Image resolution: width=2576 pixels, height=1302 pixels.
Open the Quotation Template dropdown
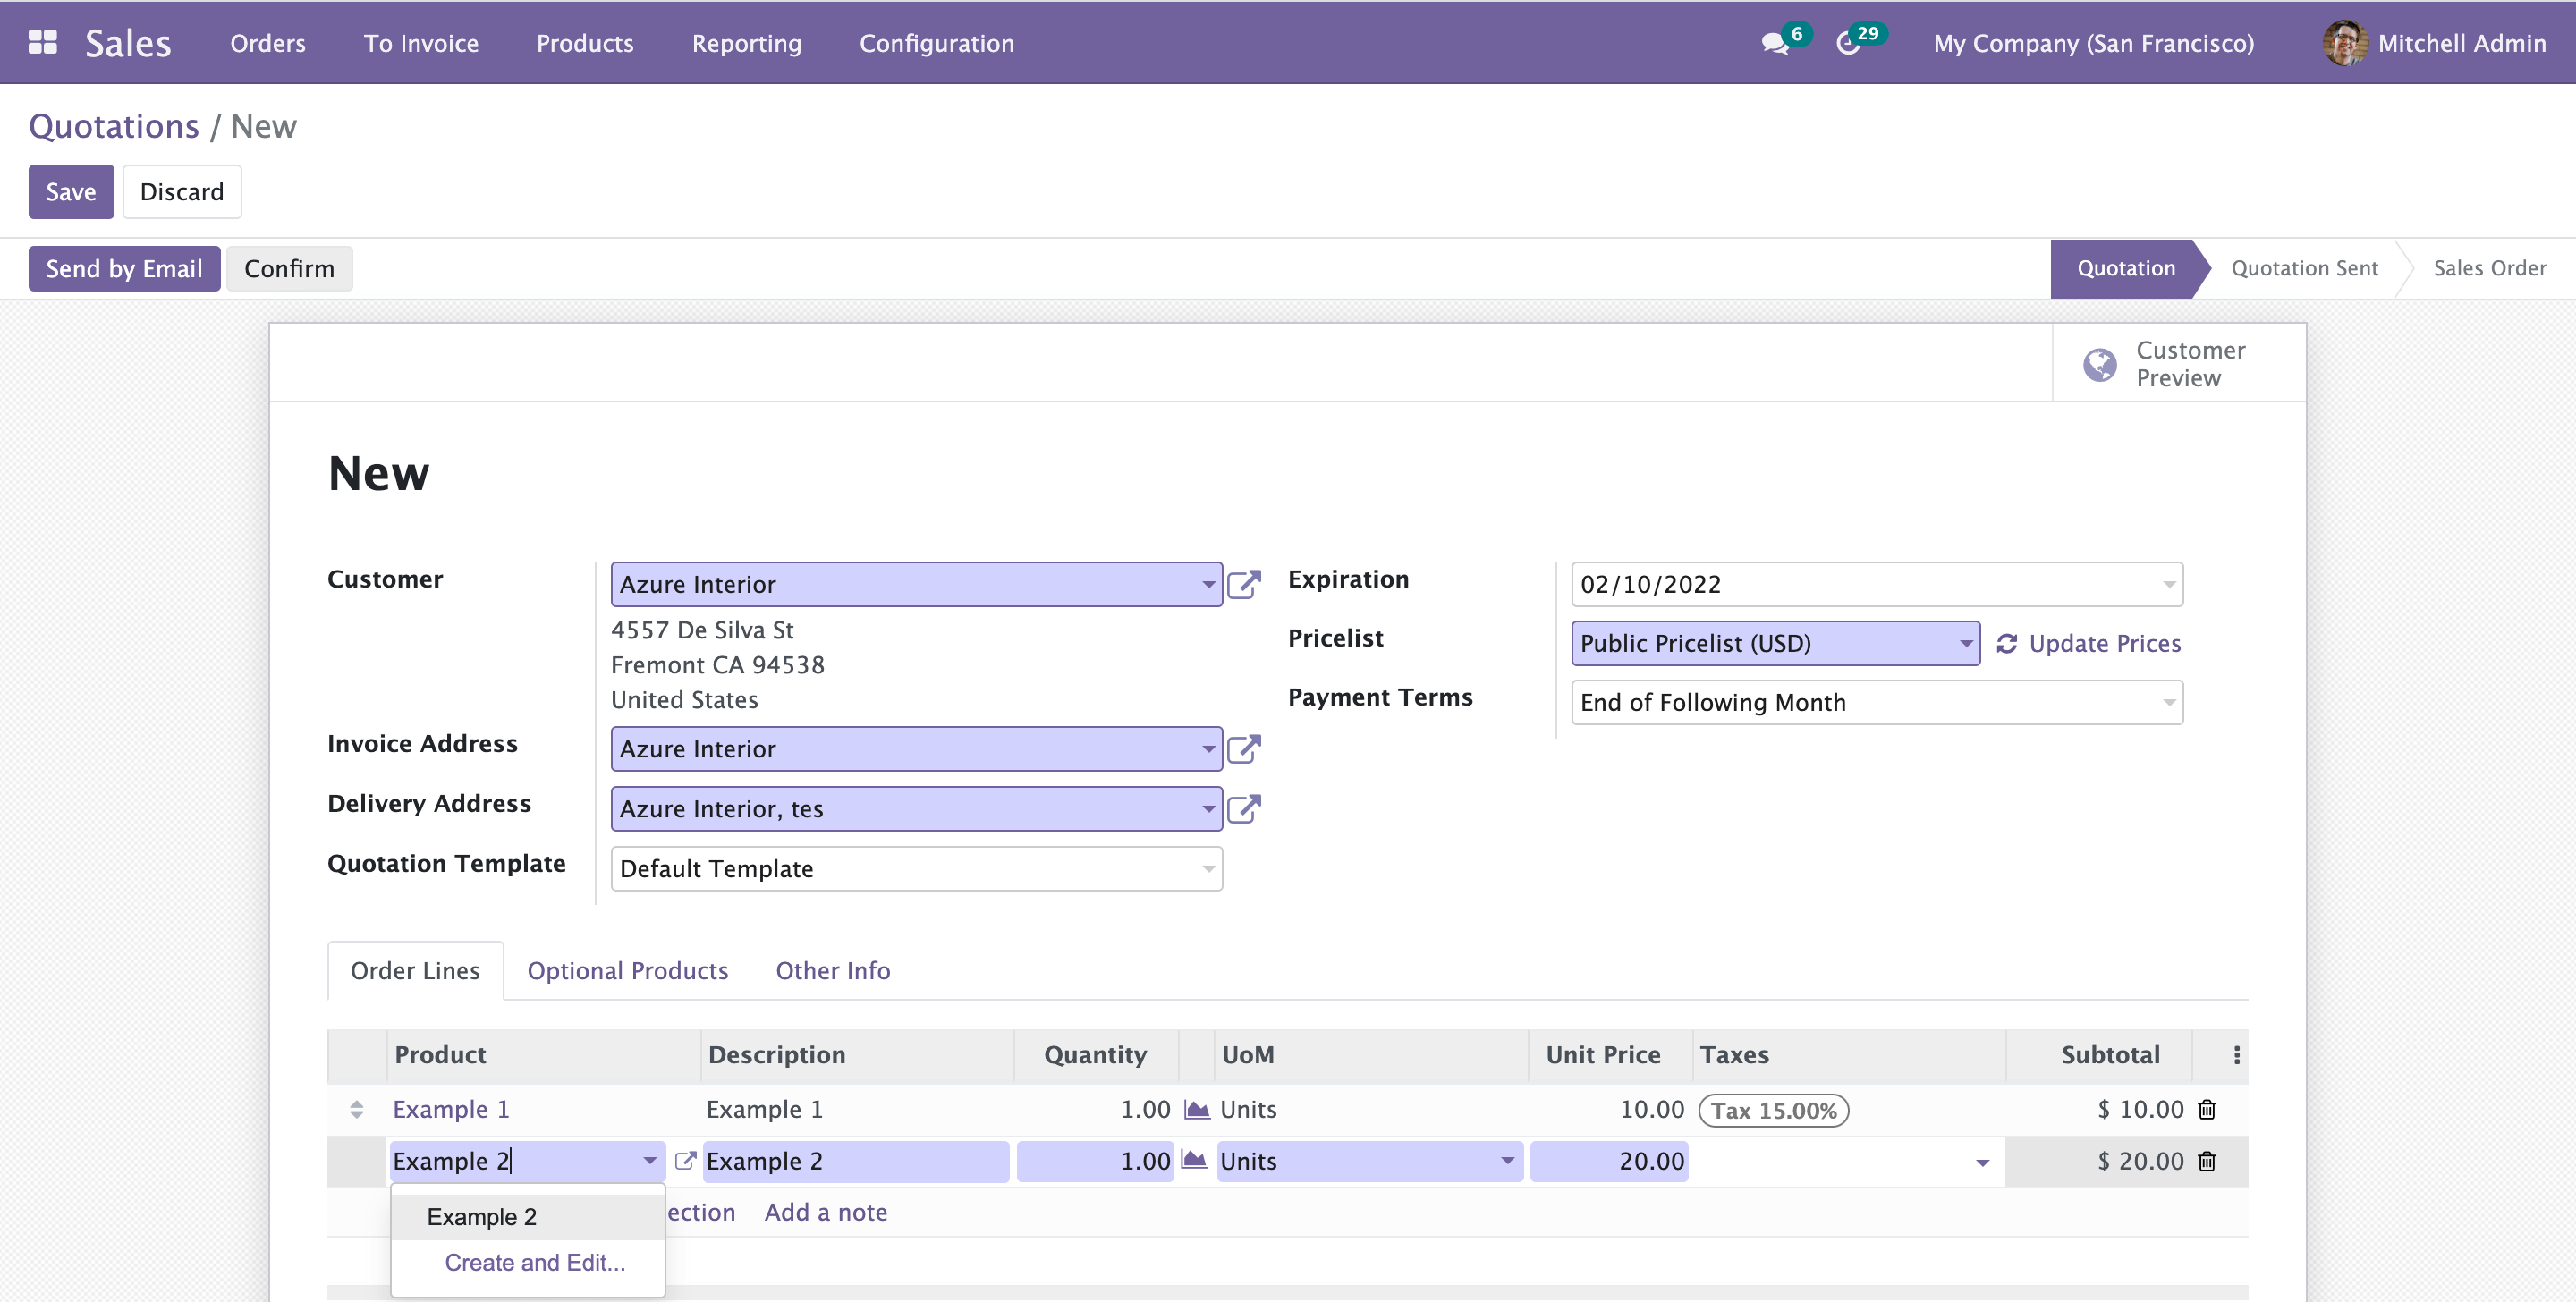click(1208, 868)
